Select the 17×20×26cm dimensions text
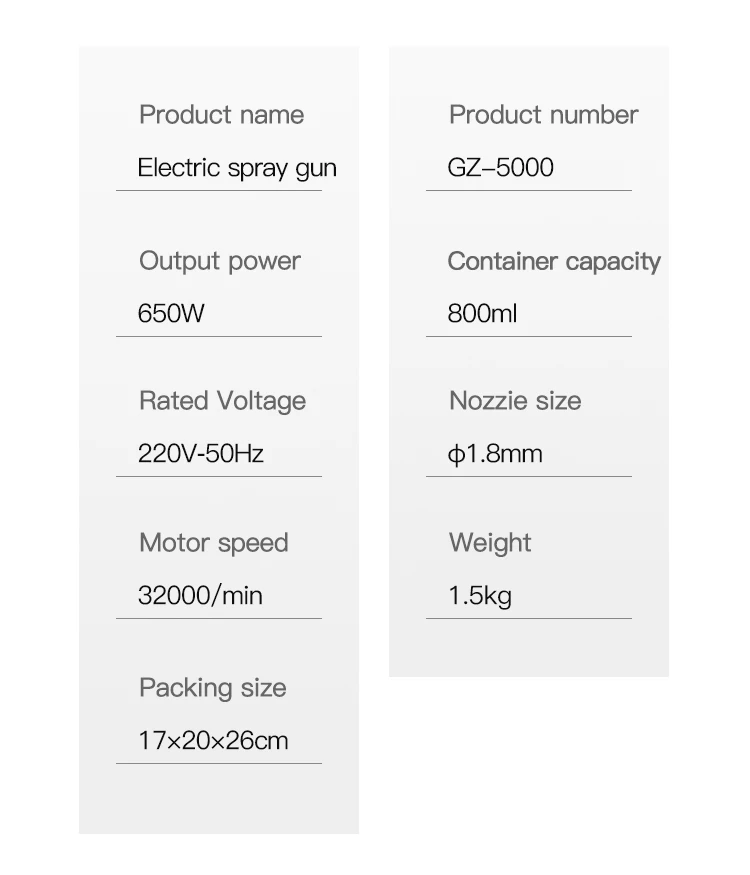 pos(213,741)
